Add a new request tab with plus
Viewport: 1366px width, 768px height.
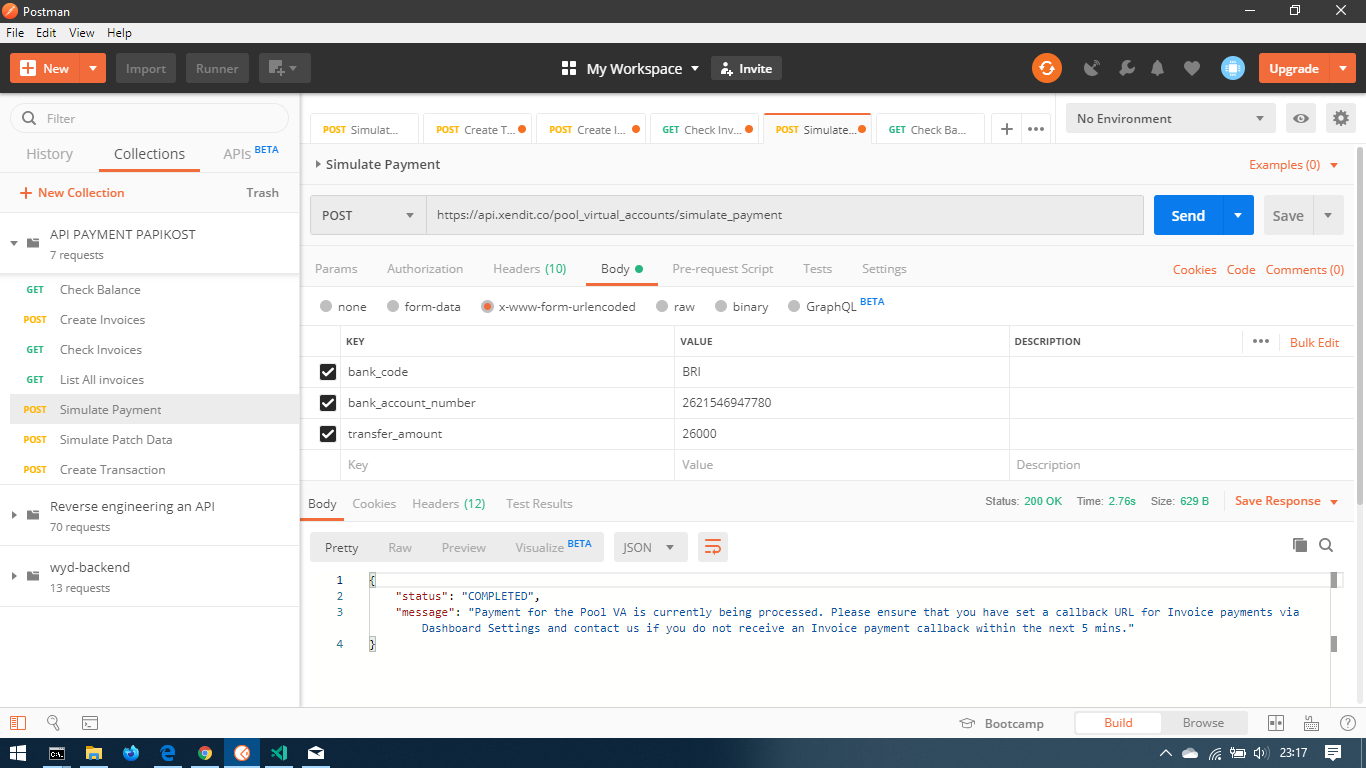[1007, 129]
